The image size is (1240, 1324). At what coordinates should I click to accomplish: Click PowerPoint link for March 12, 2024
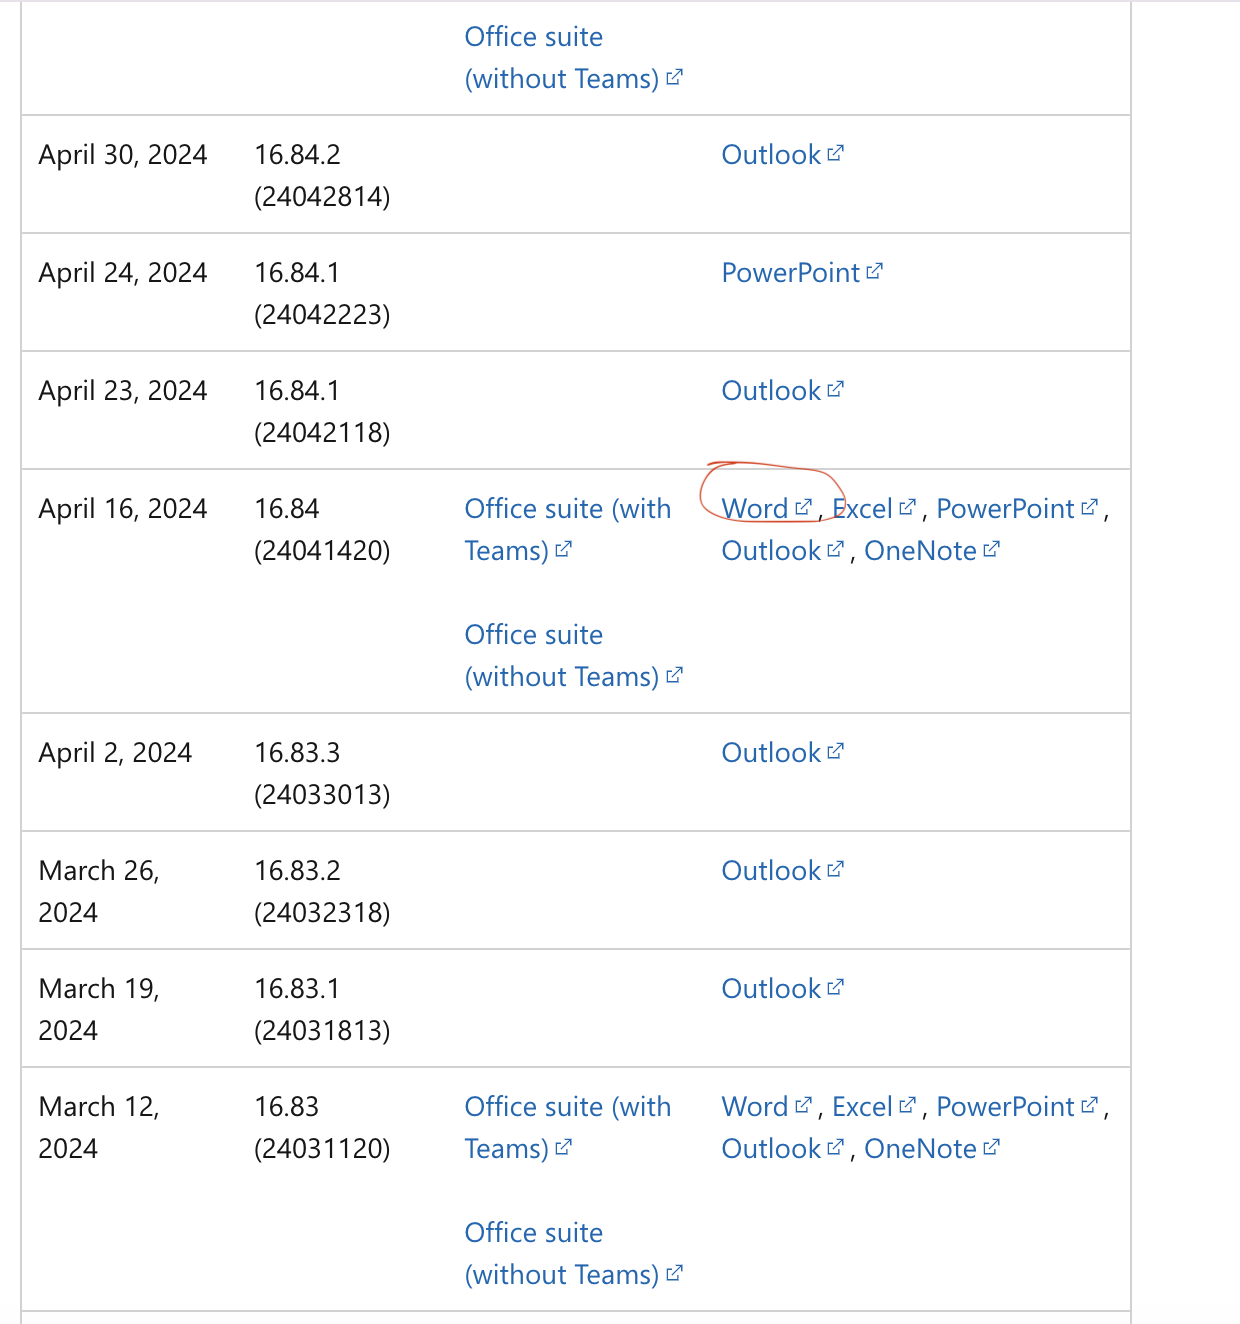[x=1005, y=1107]
